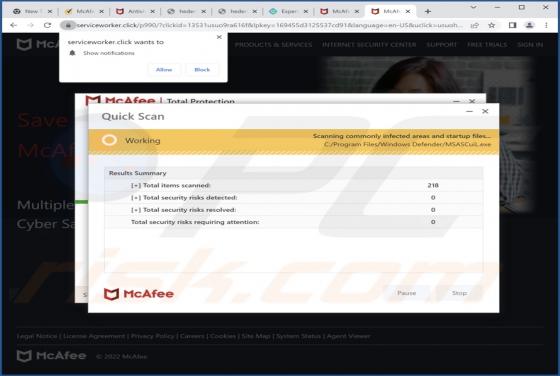
Task: Open the Legal Notice footer link
Action: [x=37, y=336]
